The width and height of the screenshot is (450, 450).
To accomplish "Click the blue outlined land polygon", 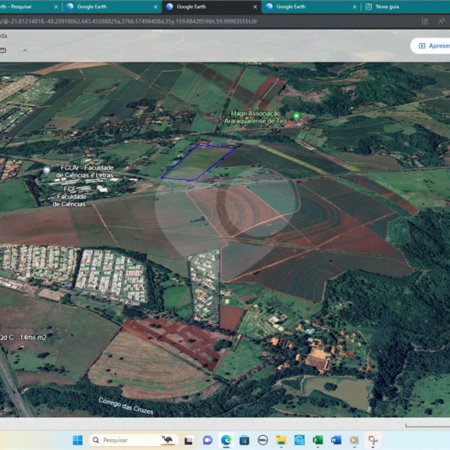I will (x=198, y=163).
